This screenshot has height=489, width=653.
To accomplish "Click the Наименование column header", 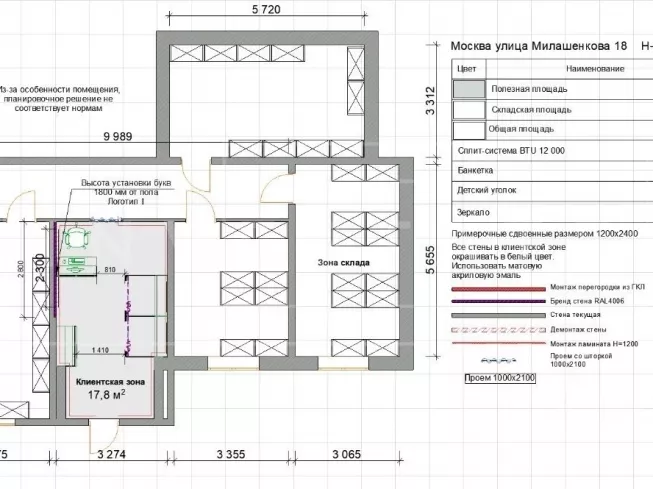I will [595, 69].
